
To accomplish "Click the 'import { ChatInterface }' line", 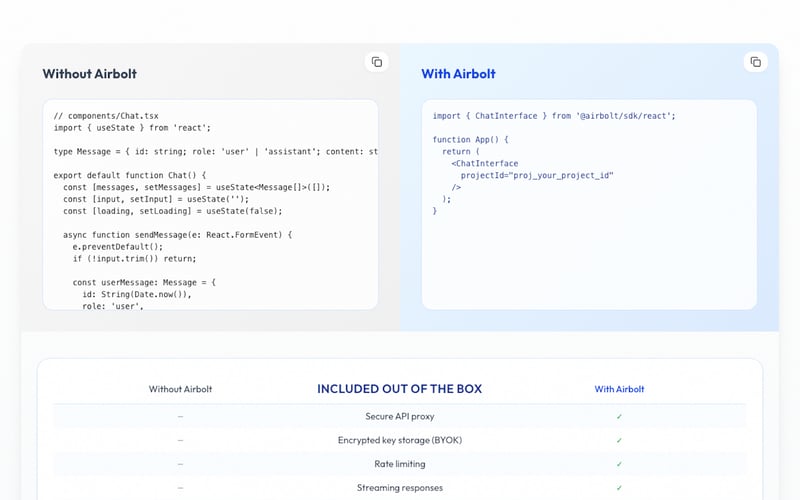I will click(554, 116).
